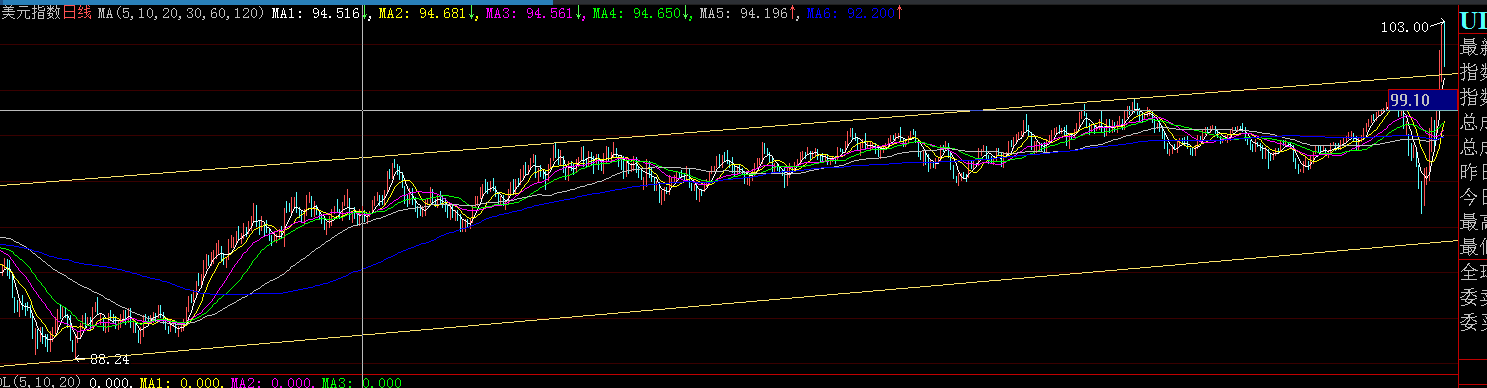The height and width of the screenshot is (388, 1487).
Task: Select the 日线 period label
Action: pyautogui.click(x=78, y=14)
